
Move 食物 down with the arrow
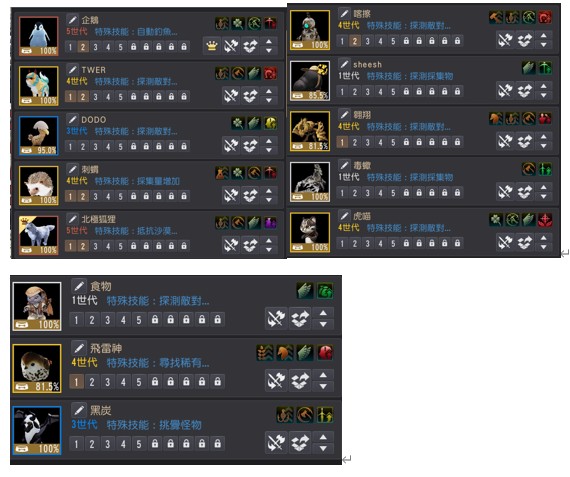[x=323, y=324]
